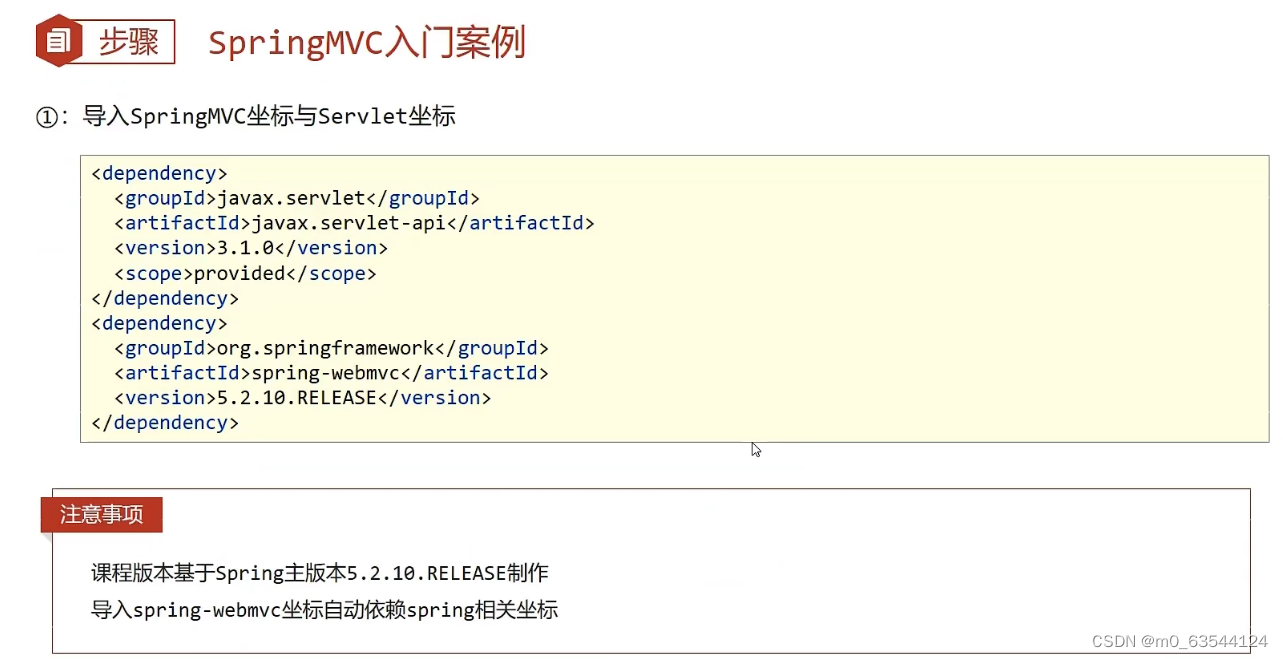Viewport: 1283px width, 659px height.
Task: Click the javax.servlet-api artifactId line
Action: pyautogui.click(x=354, y=223)
